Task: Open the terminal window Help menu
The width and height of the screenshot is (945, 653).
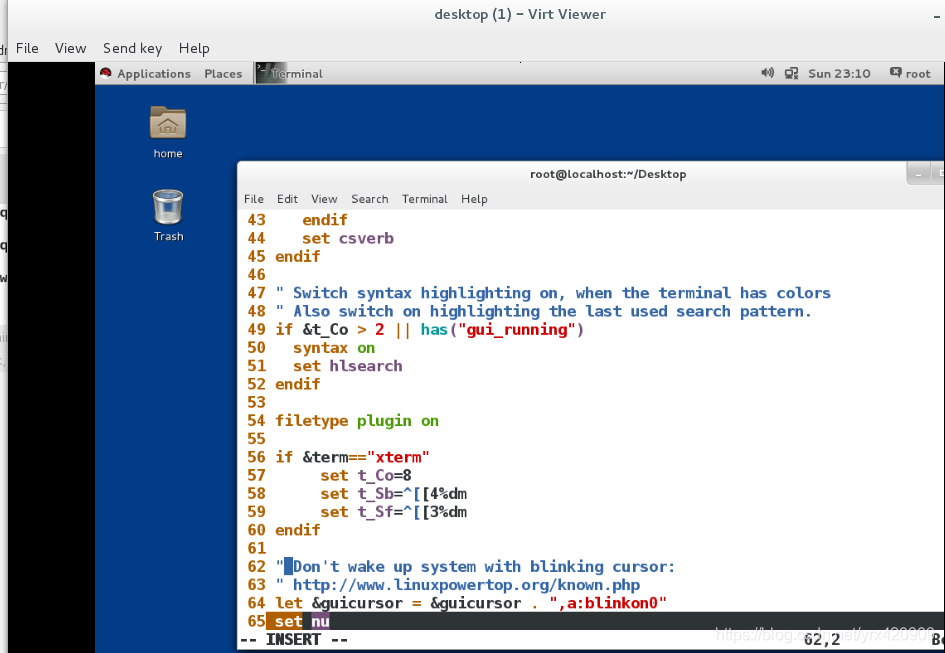Action: pos(474,199)
